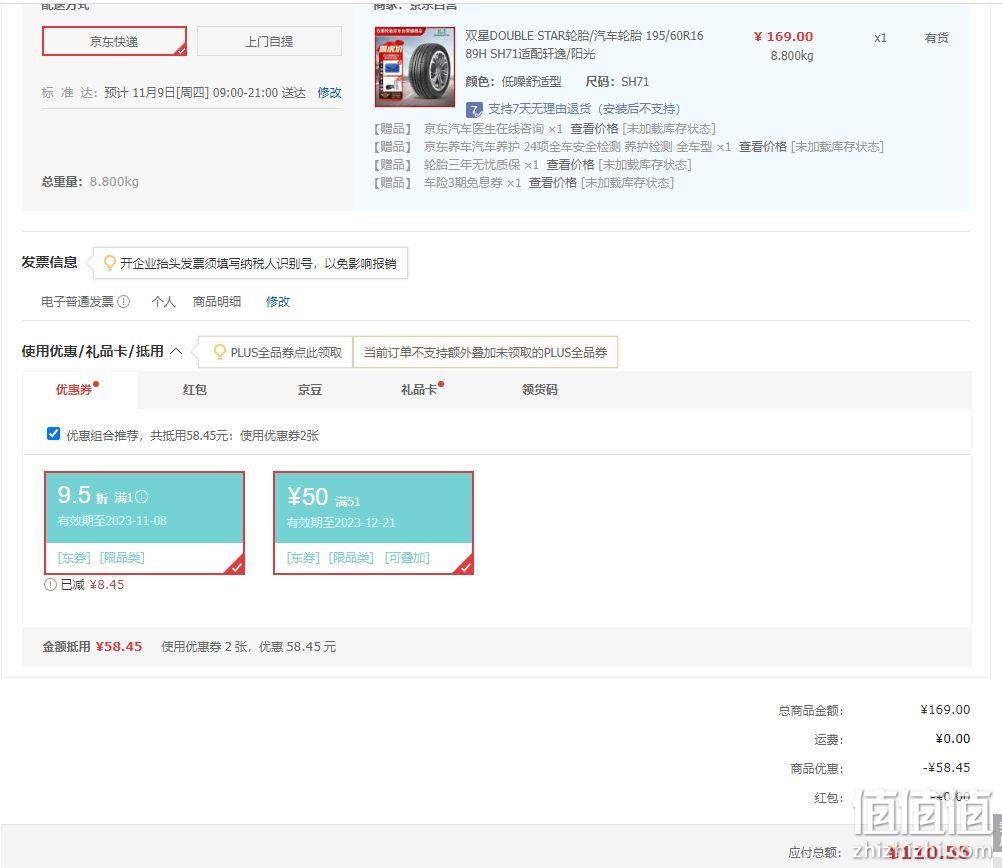The width and height of the screenshot is (1002, 868).
Task: Click 开企业抬头发票 invoice tip text
Action: click(258, 263)
